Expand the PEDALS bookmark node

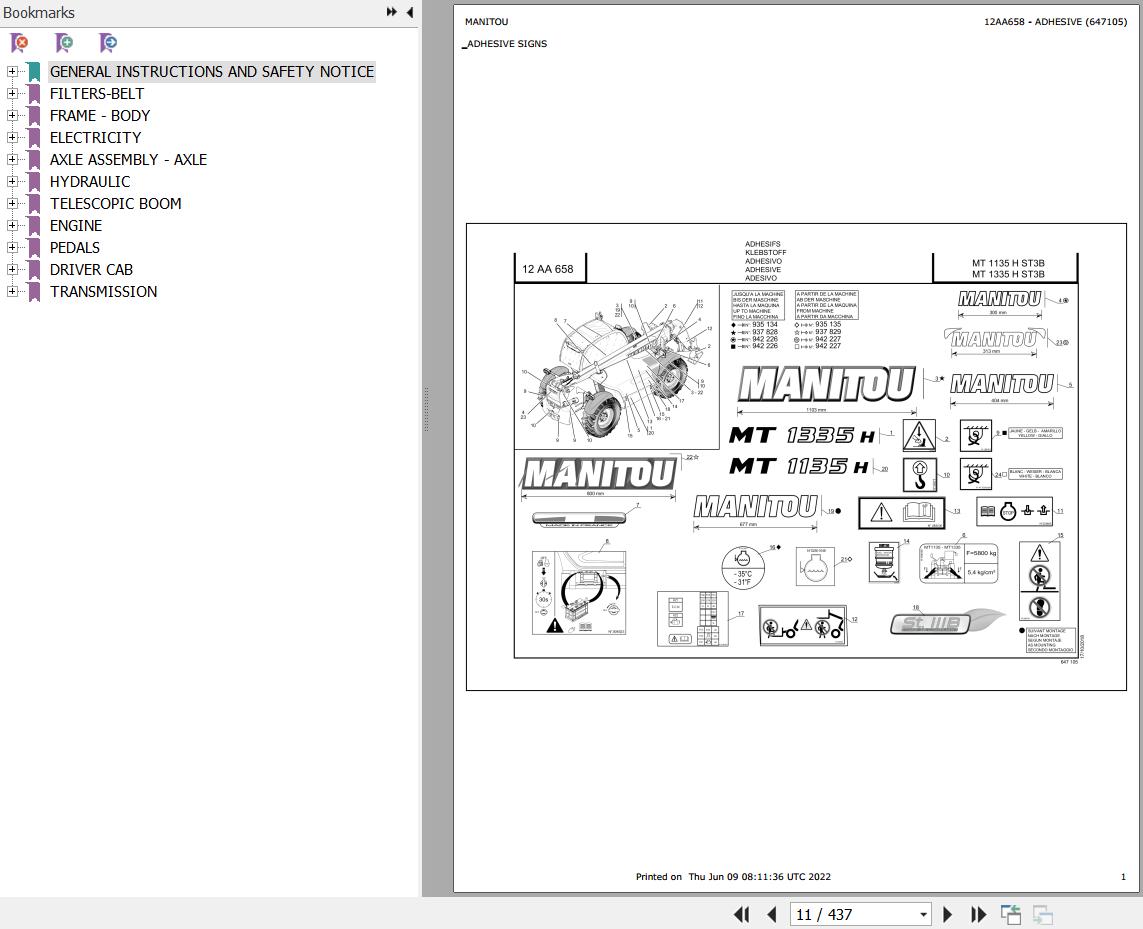pyautogui.click(x=12, y=247)
